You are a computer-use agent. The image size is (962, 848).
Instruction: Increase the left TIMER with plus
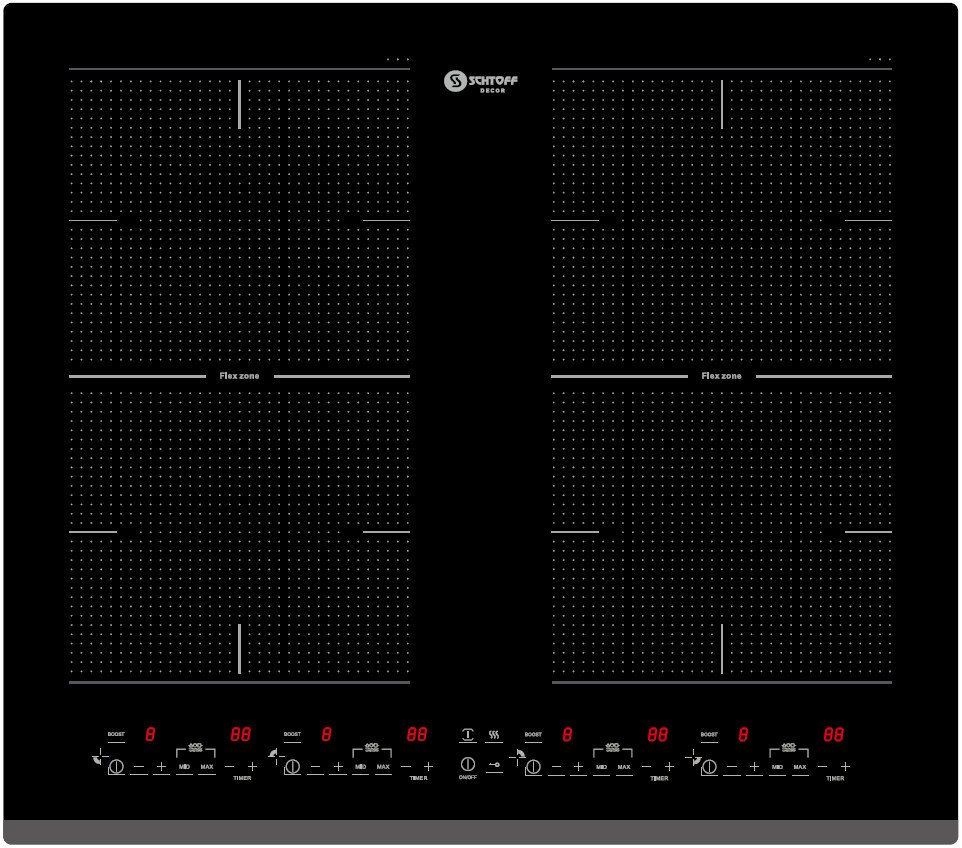point(253,766)
